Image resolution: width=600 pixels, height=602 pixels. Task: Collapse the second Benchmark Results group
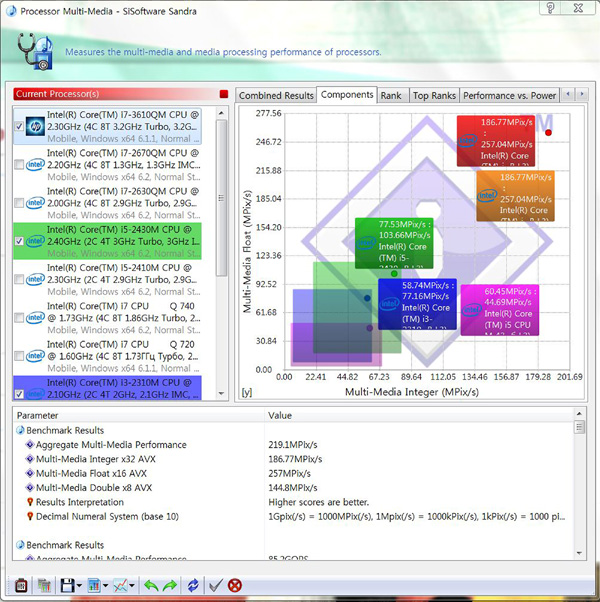click(21, 545)
